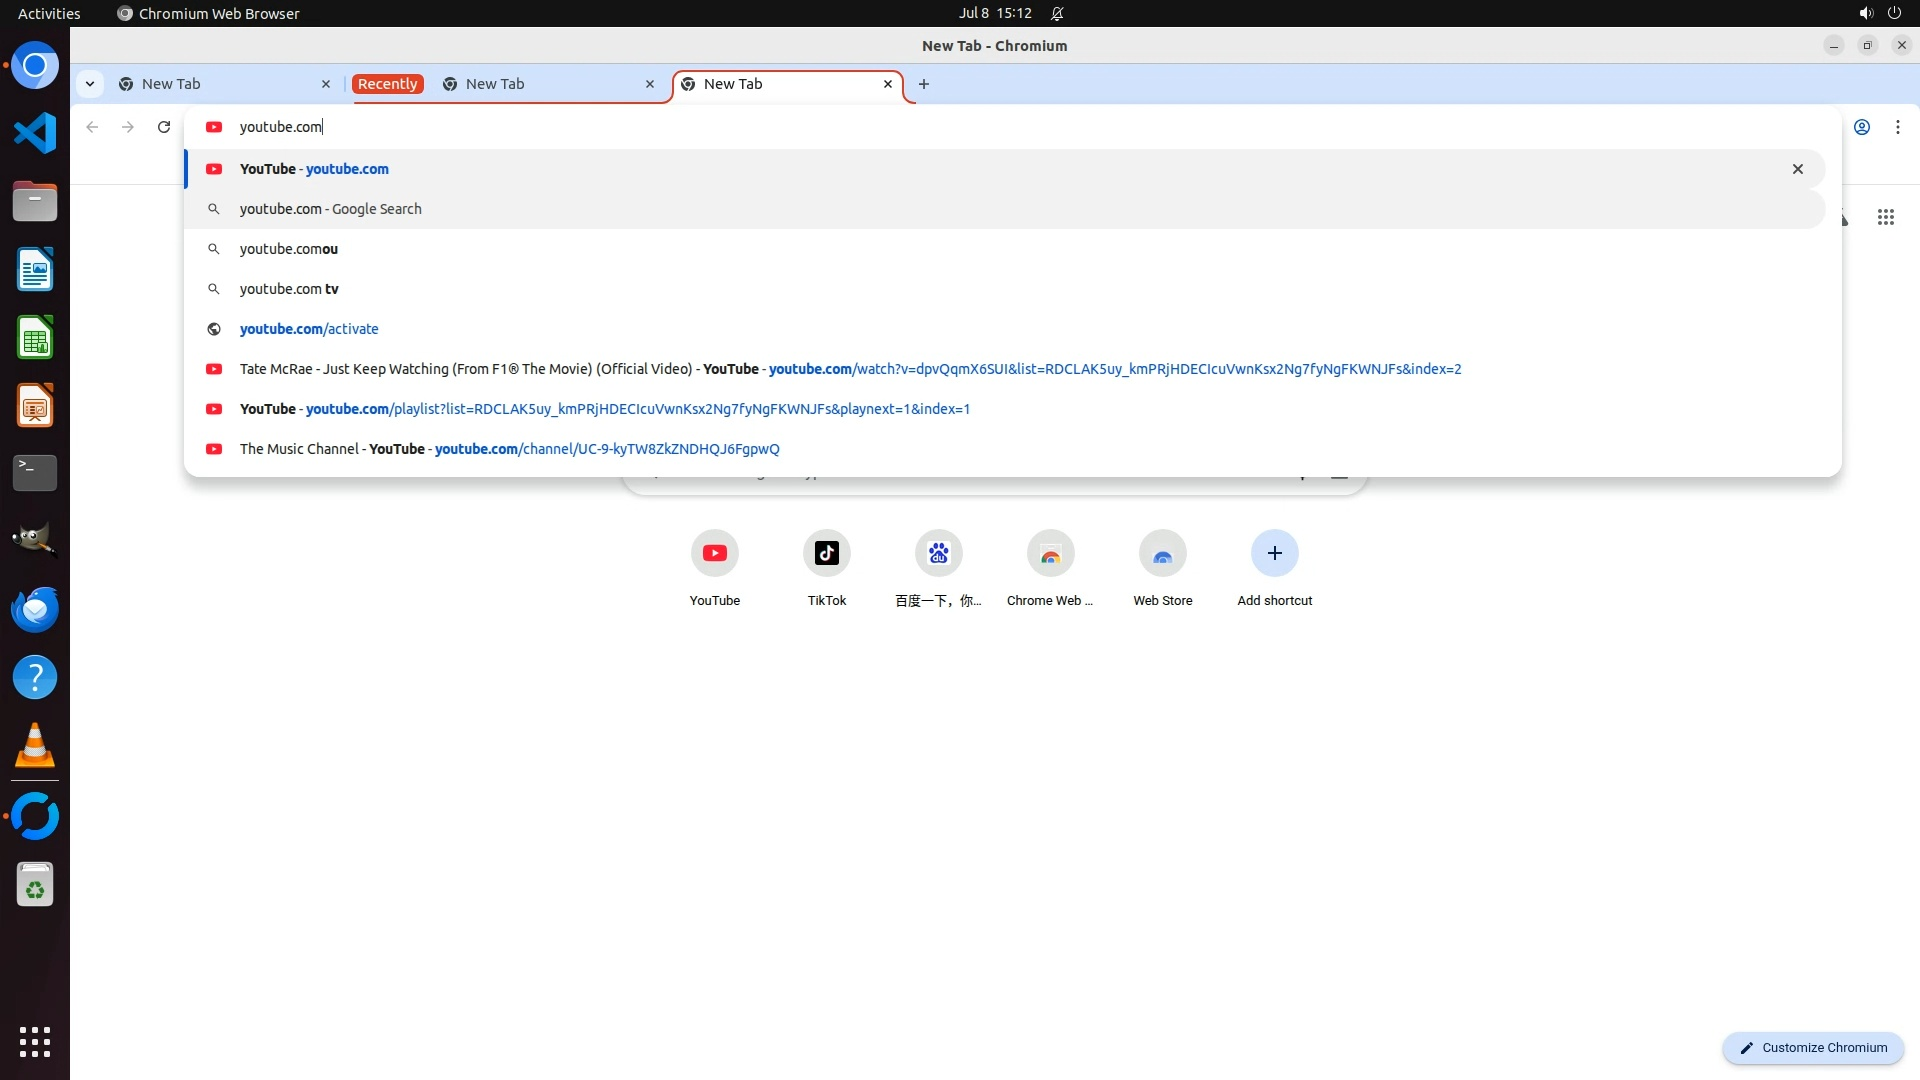Open the new tab plus button
The width and height of the screenshot is (1920, 1080).
tap(924, 84)
